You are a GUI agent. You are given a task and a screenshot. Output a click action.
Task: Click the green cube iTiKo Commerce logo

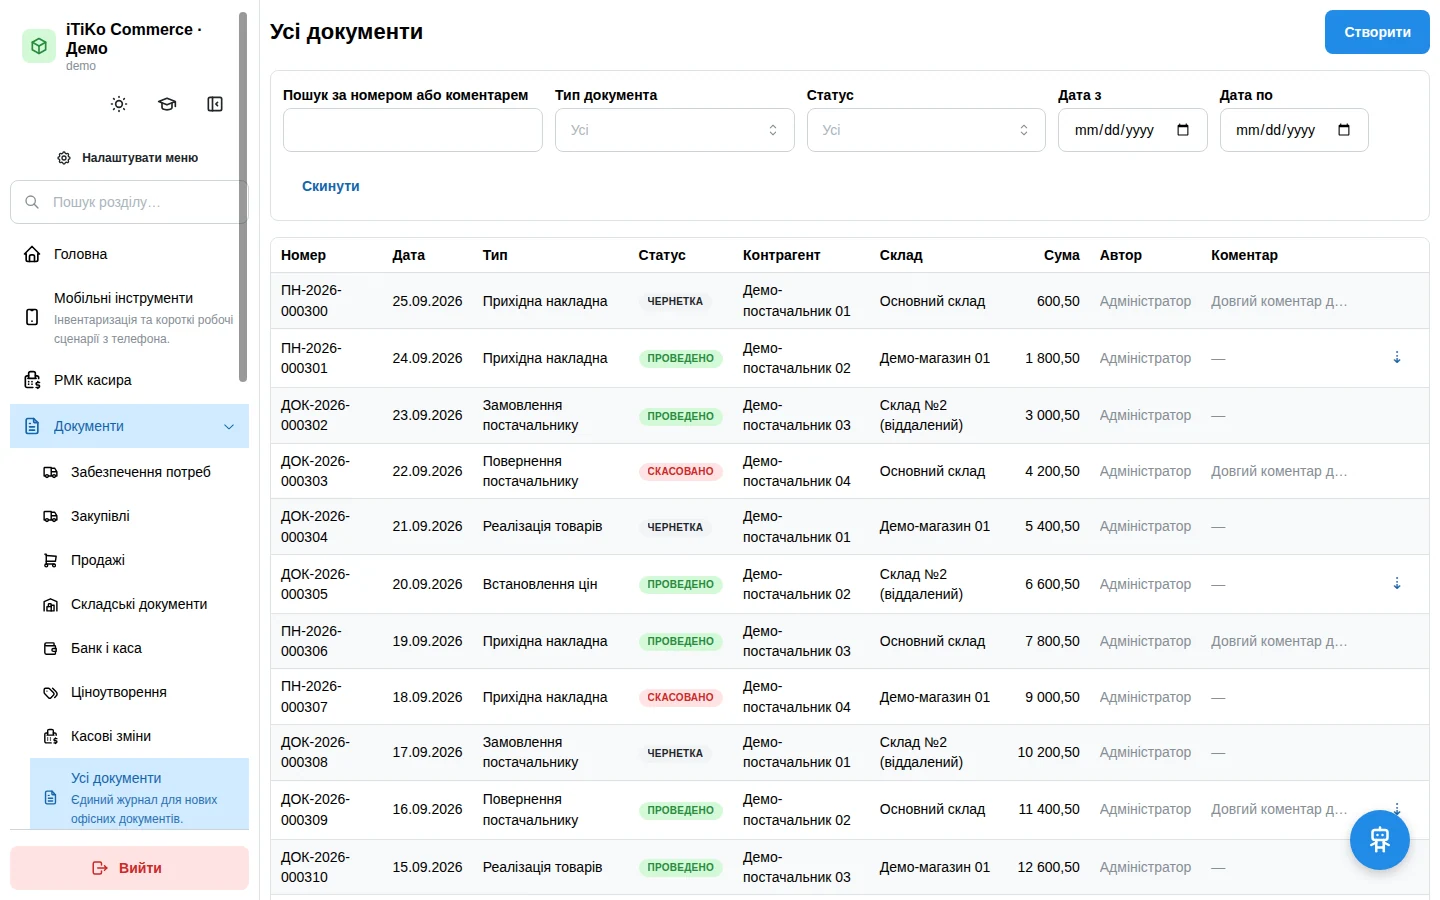[x=39, y=46]
